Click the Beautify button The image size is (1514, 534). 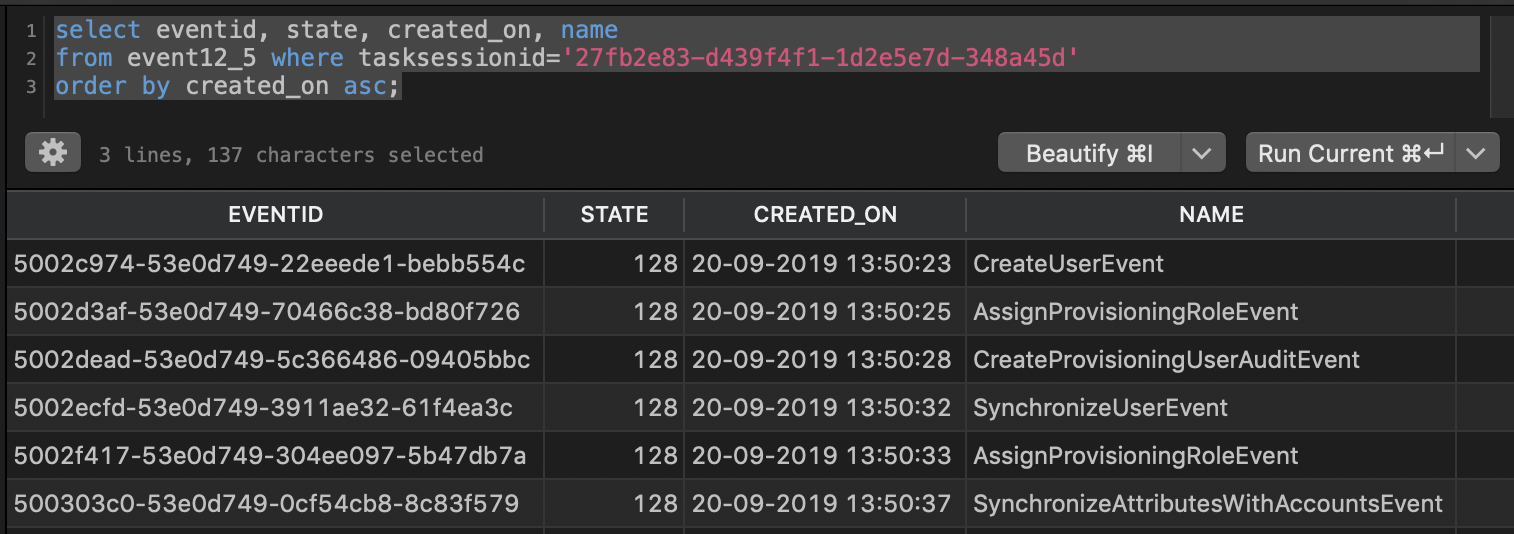pyautogui.click(x=1089, y=154)
